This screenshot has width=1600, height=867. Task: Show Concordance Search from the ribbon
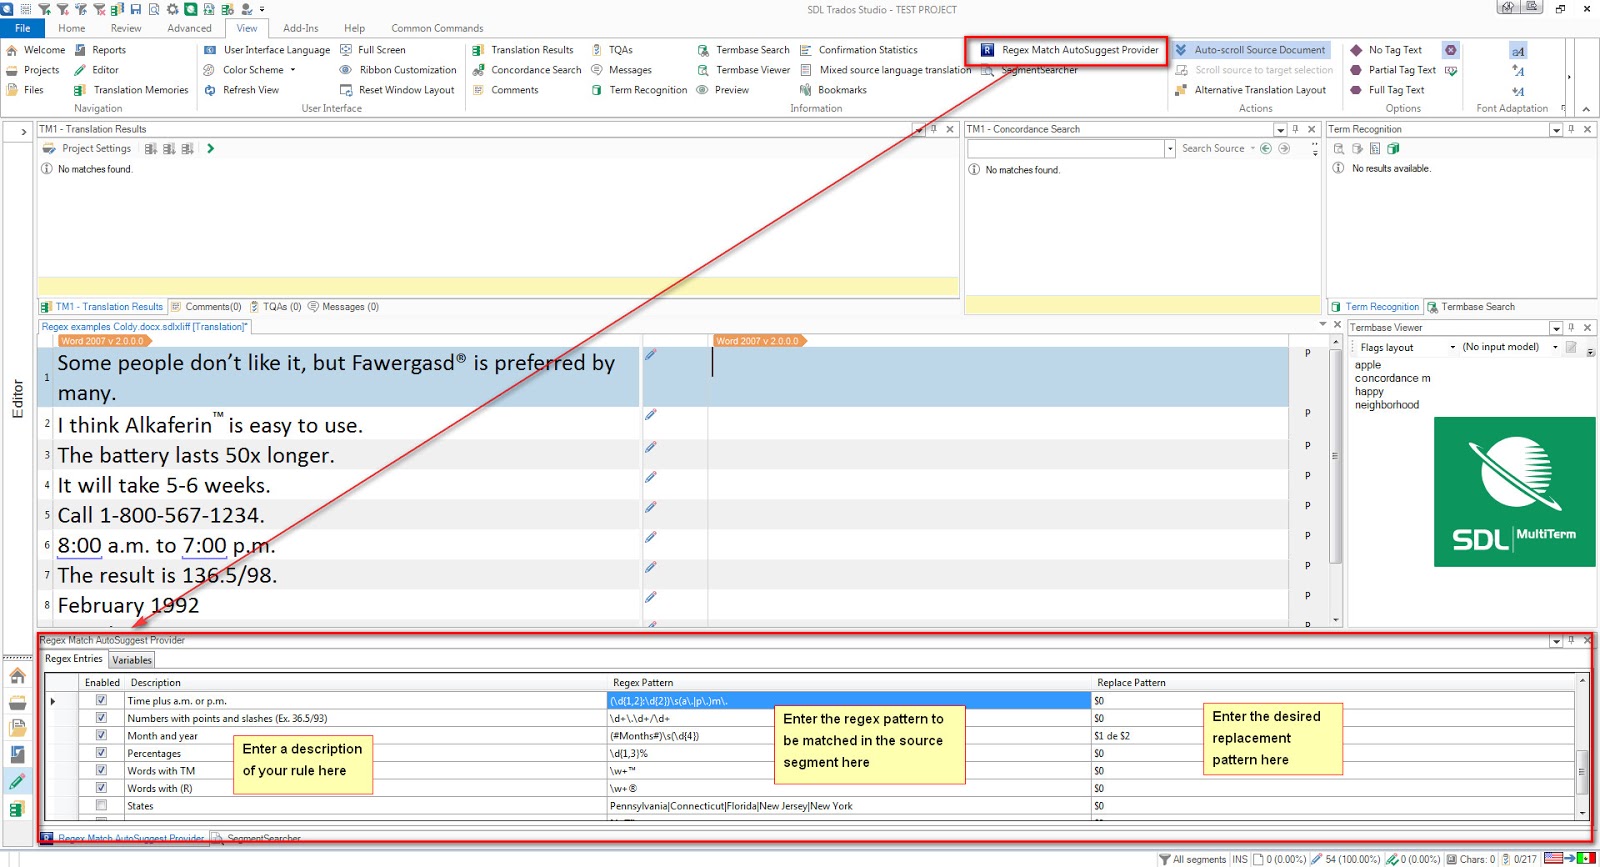(x=527, y=70)
